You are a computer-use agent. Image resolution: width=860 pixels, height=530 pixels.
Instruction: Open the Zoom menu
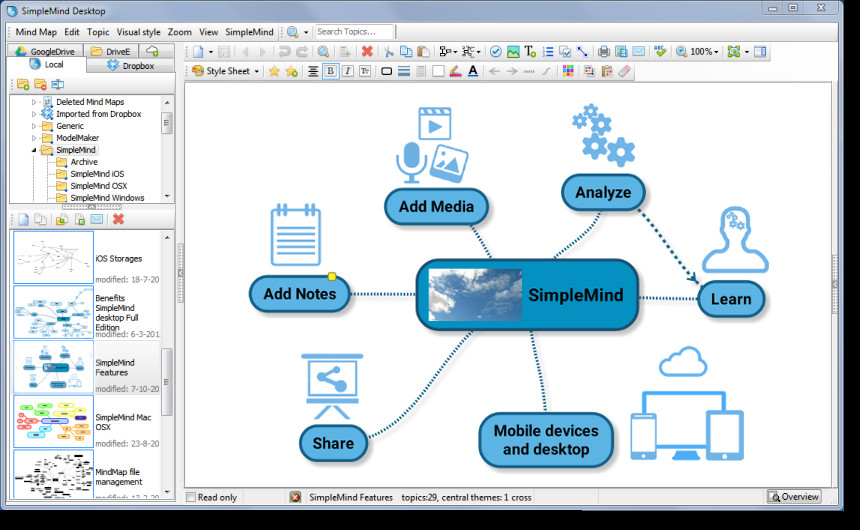[x=180, y=32]
